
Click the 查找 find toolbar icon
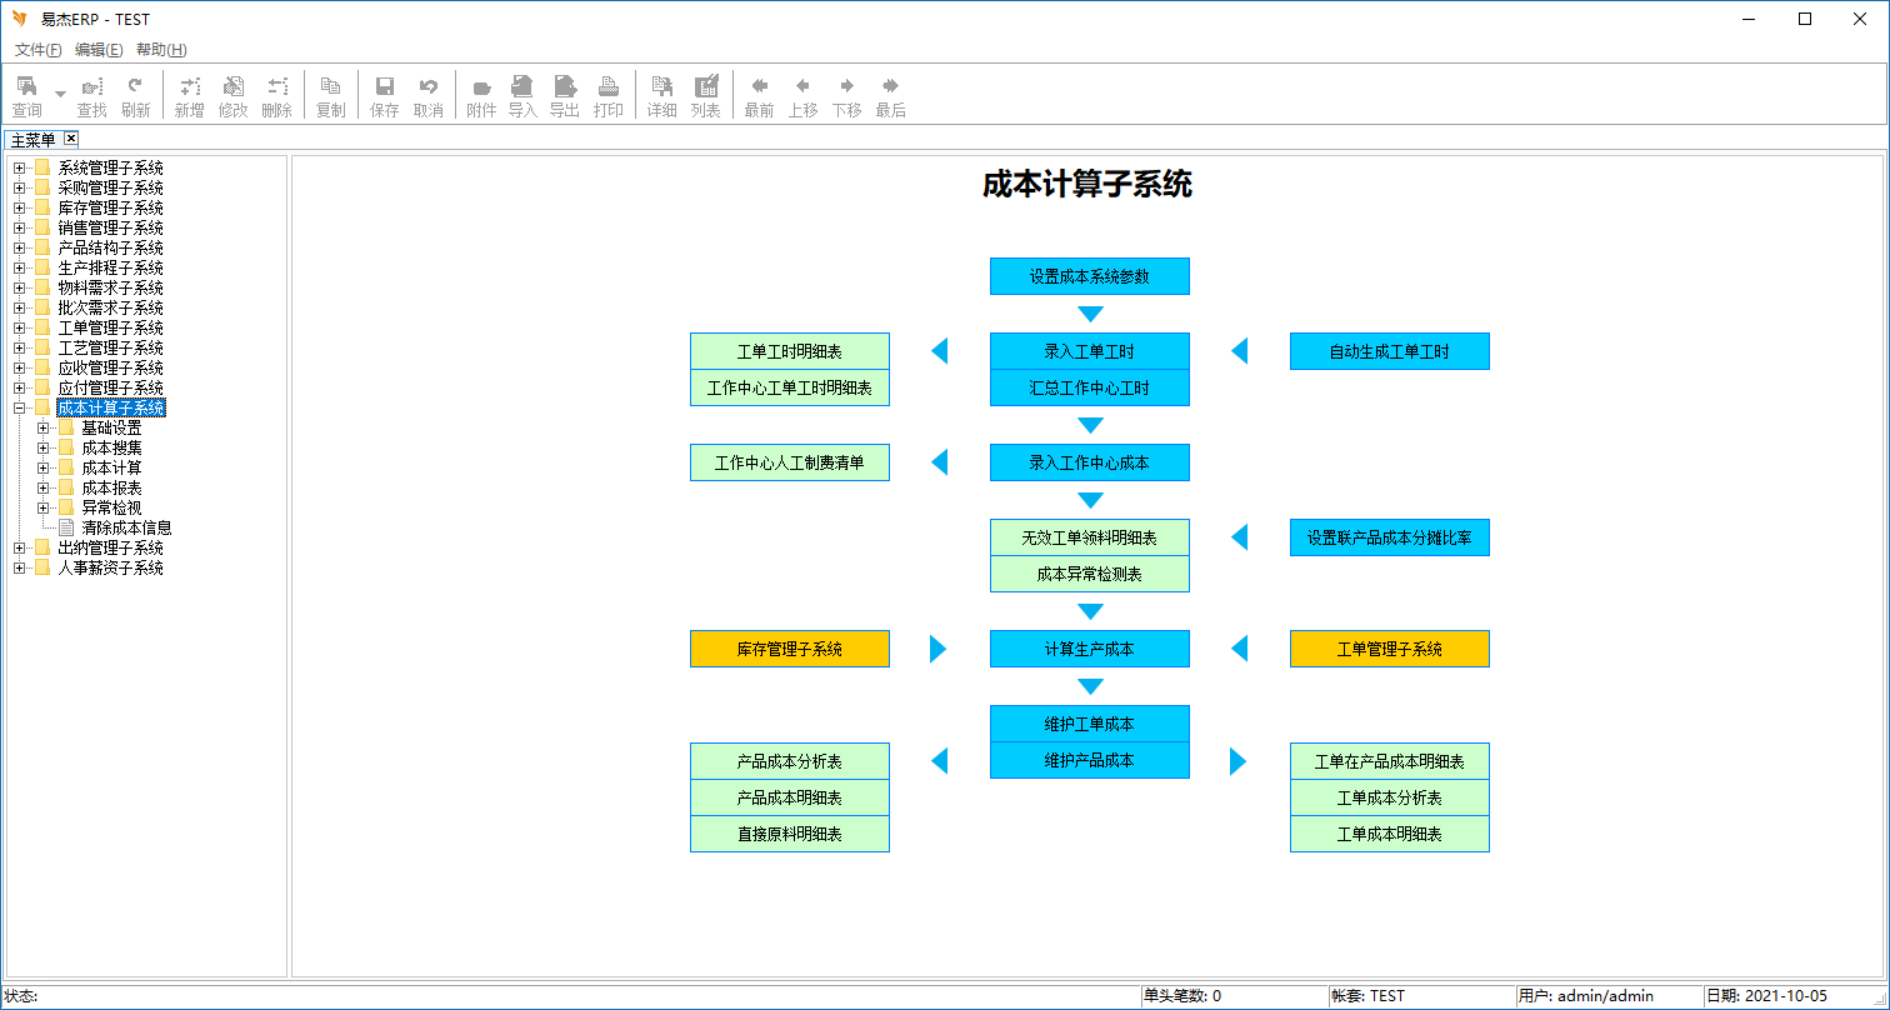pos(92,96)
